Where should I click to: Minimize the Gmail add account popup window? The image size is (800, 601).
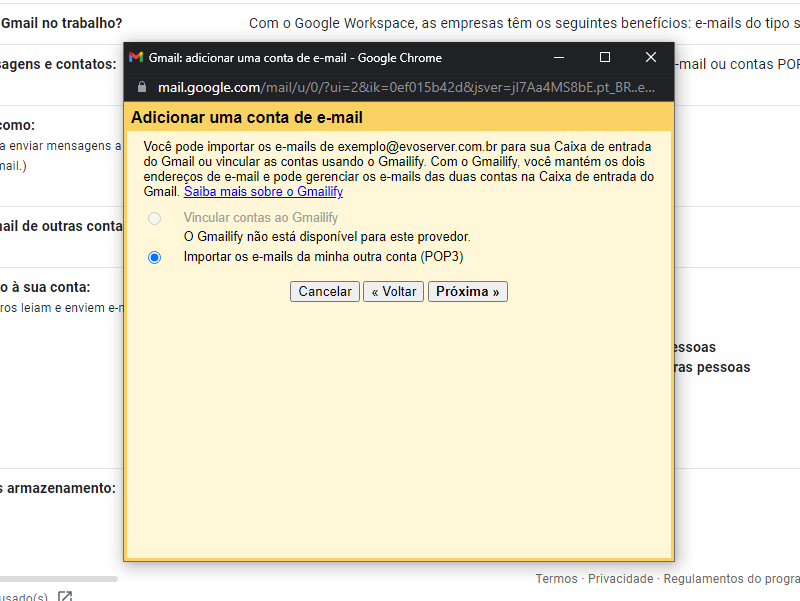click(x=559, y=57)
